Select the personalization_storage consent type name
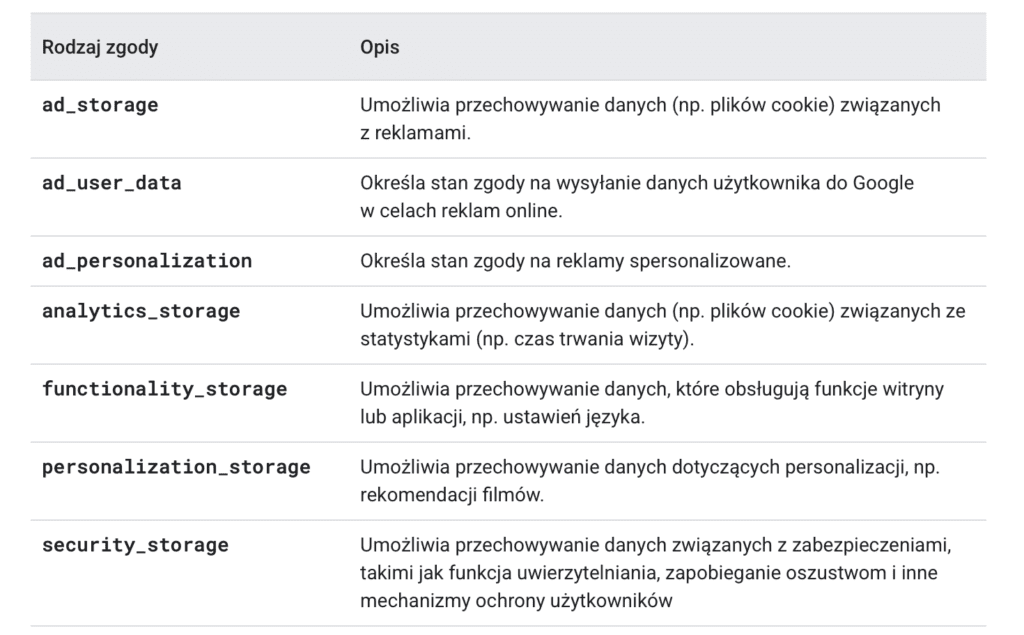Viewport: 1024px width, 635px height. [x=176, y=467]
